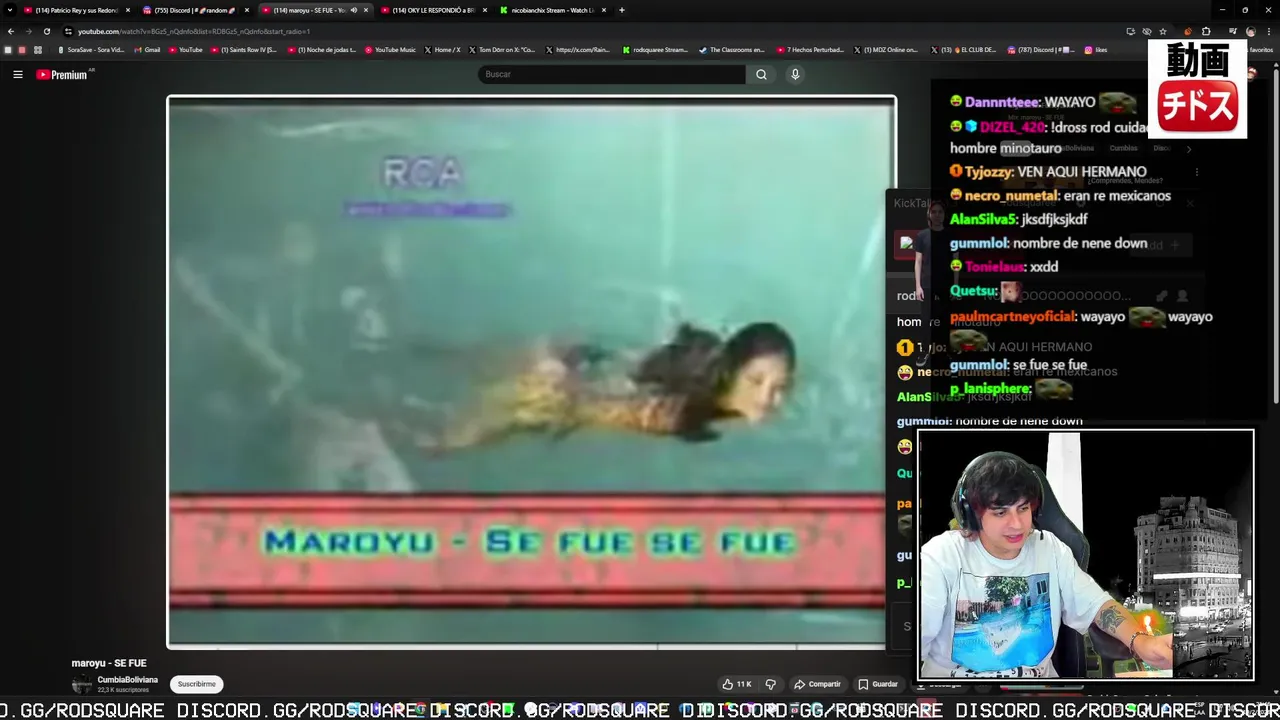Screen dimensions: 1280x720
Task: Go to the YouTube Premium home logo
Action: [64, 74]
